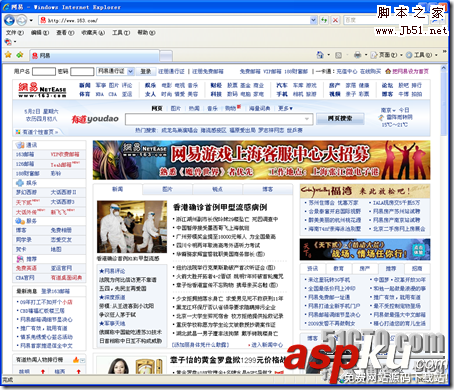Open the 汽车 channel link
454x390 pixels.
point(282,85)
